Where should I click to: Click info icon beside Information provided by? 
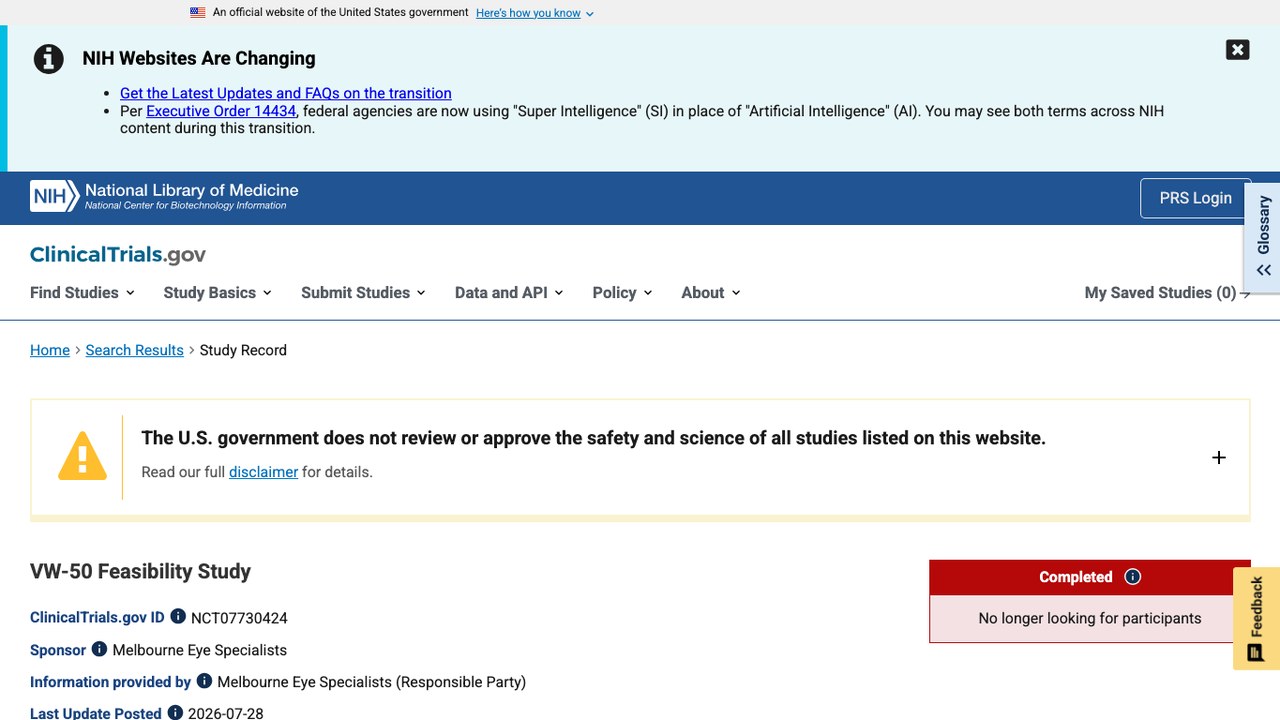pos(204,681)
